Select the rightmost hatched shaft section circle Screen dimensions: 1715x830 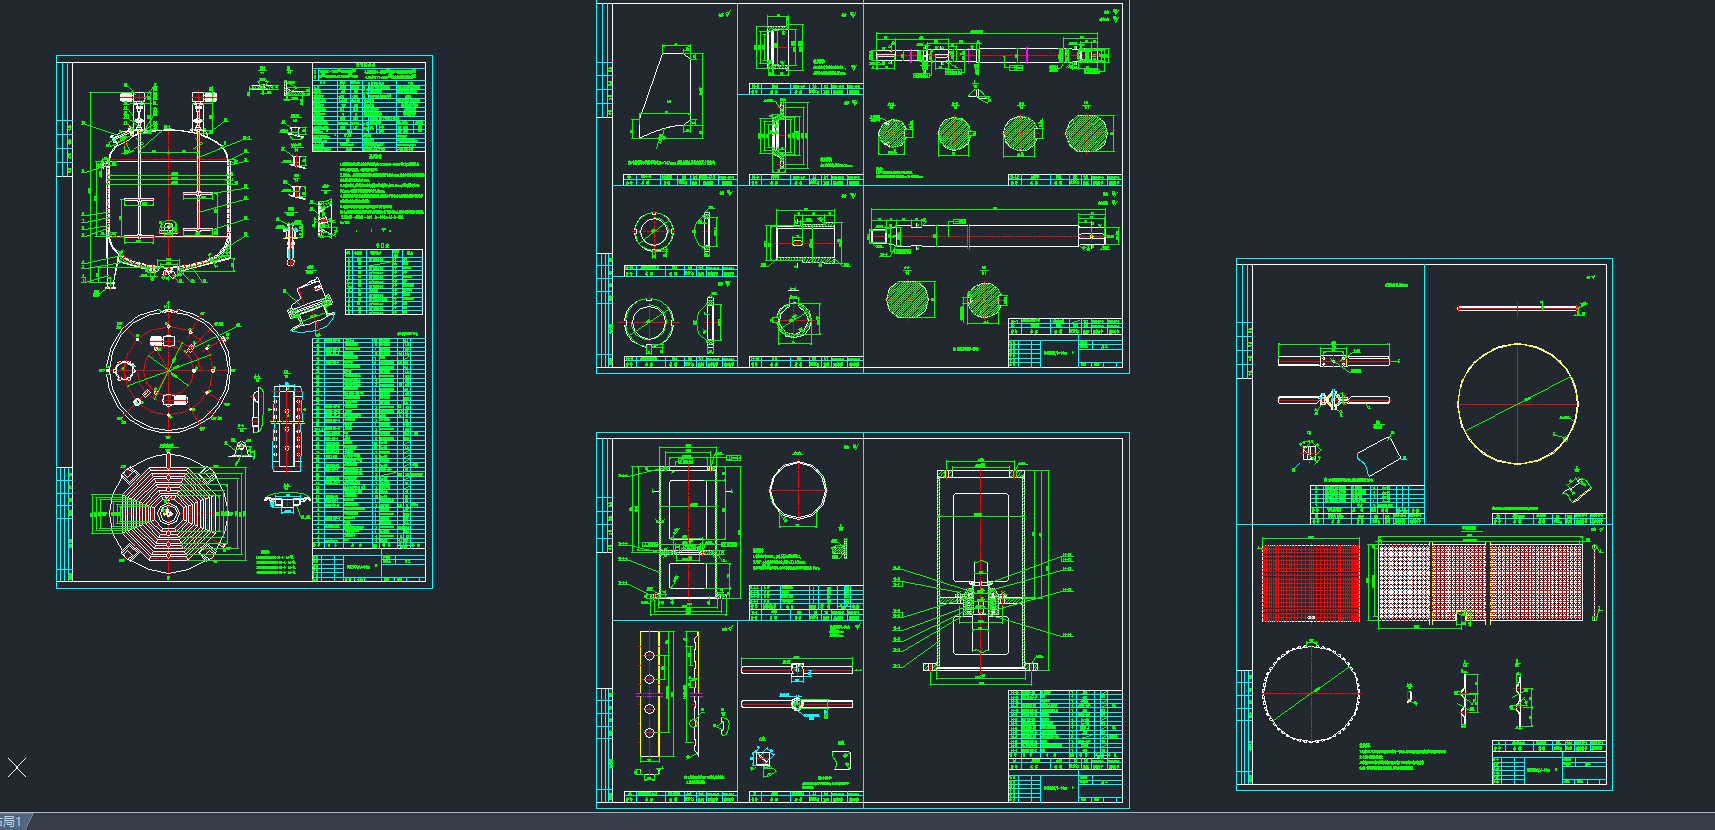pyautogui.click(x=1086, y=134)
